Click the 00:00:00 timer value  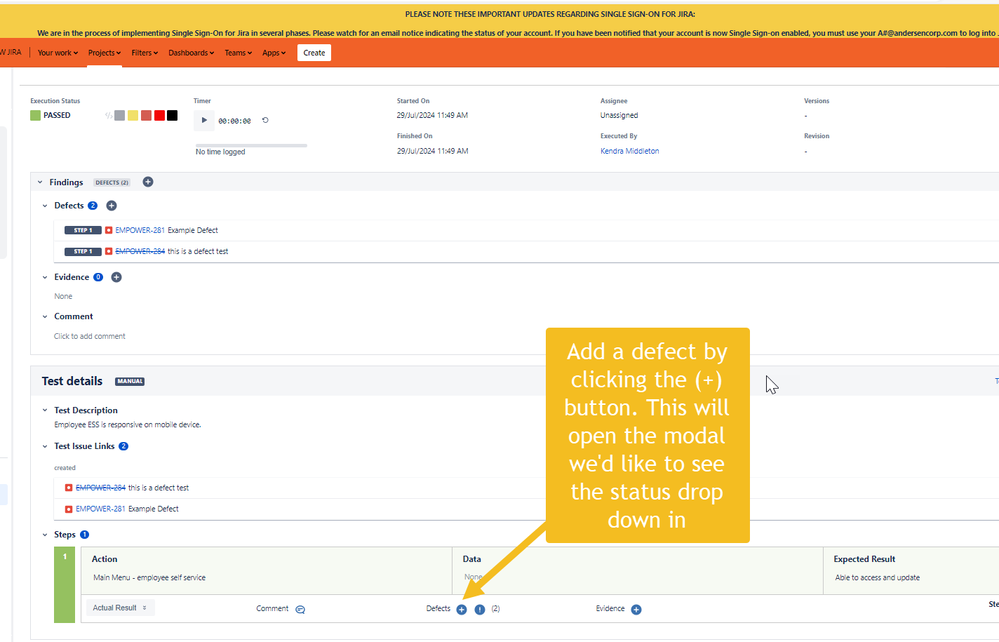pos(234,121)
